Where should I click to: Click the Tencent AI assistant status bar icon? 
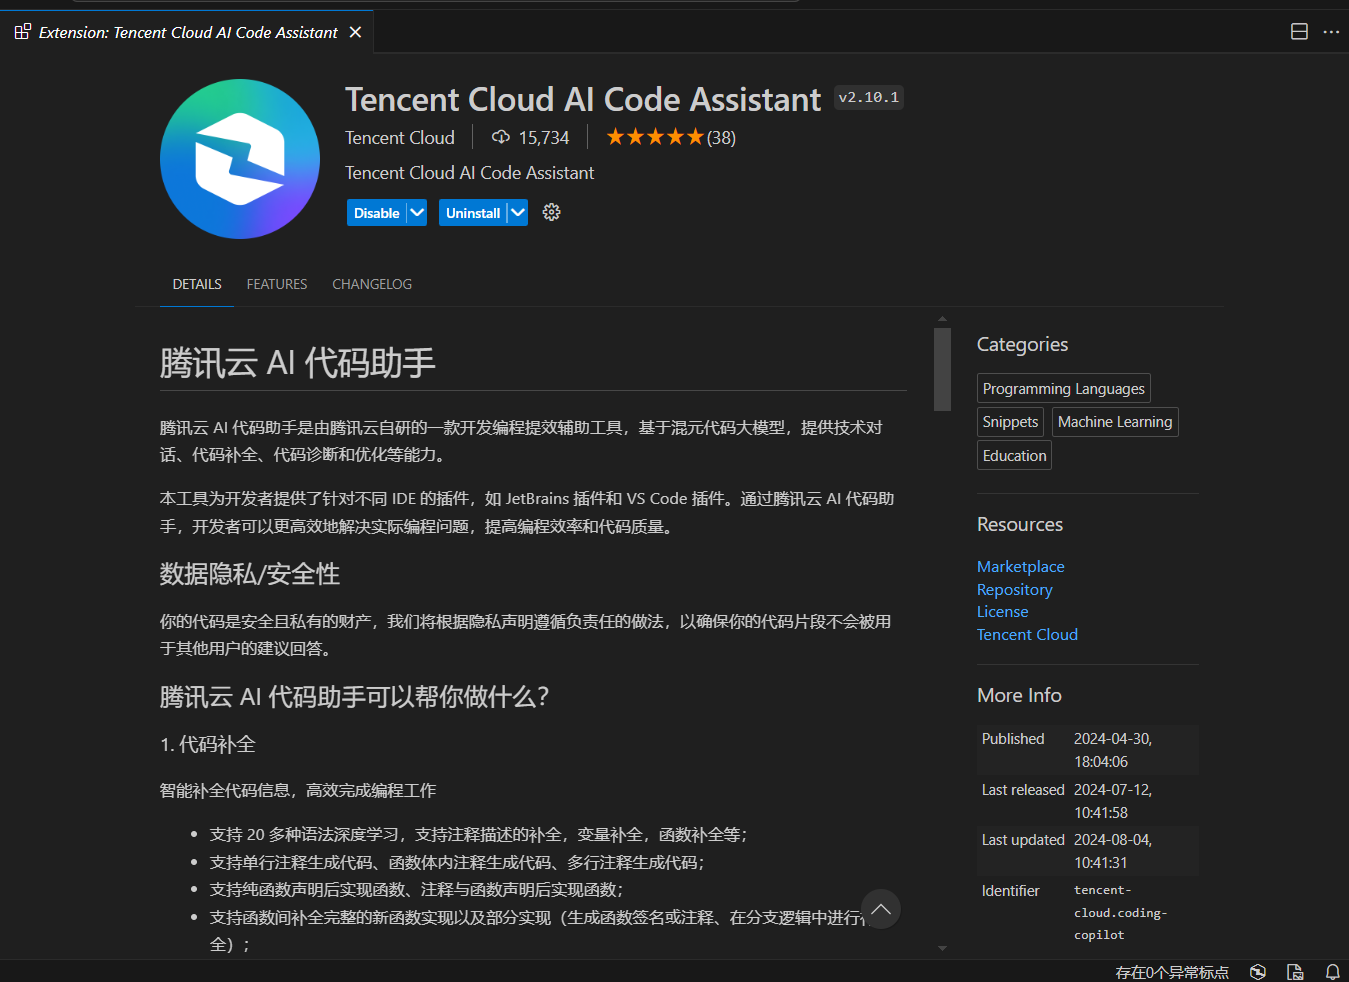click(1258, 972)
